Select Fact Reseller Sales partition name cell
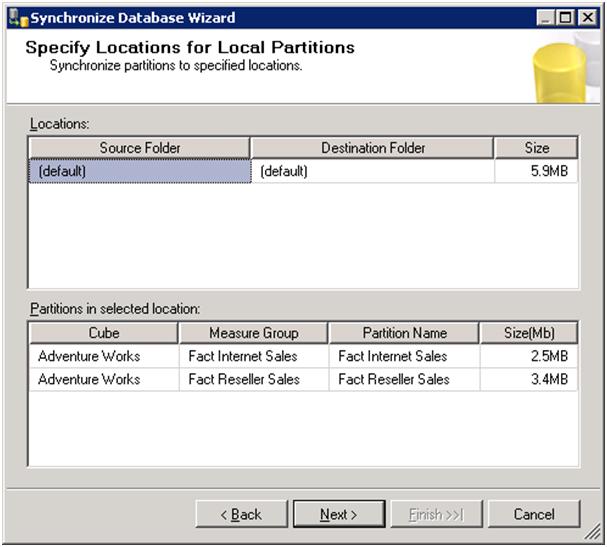The width and height of the screenshot is (607, 547). pos(404,379)
